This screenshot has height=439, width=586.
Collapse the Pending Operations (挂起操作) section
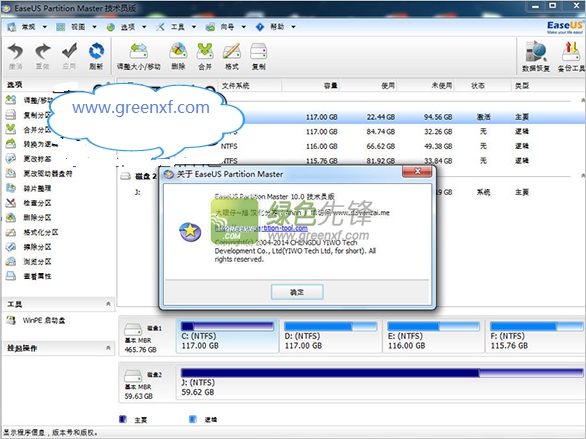(108, 348)
